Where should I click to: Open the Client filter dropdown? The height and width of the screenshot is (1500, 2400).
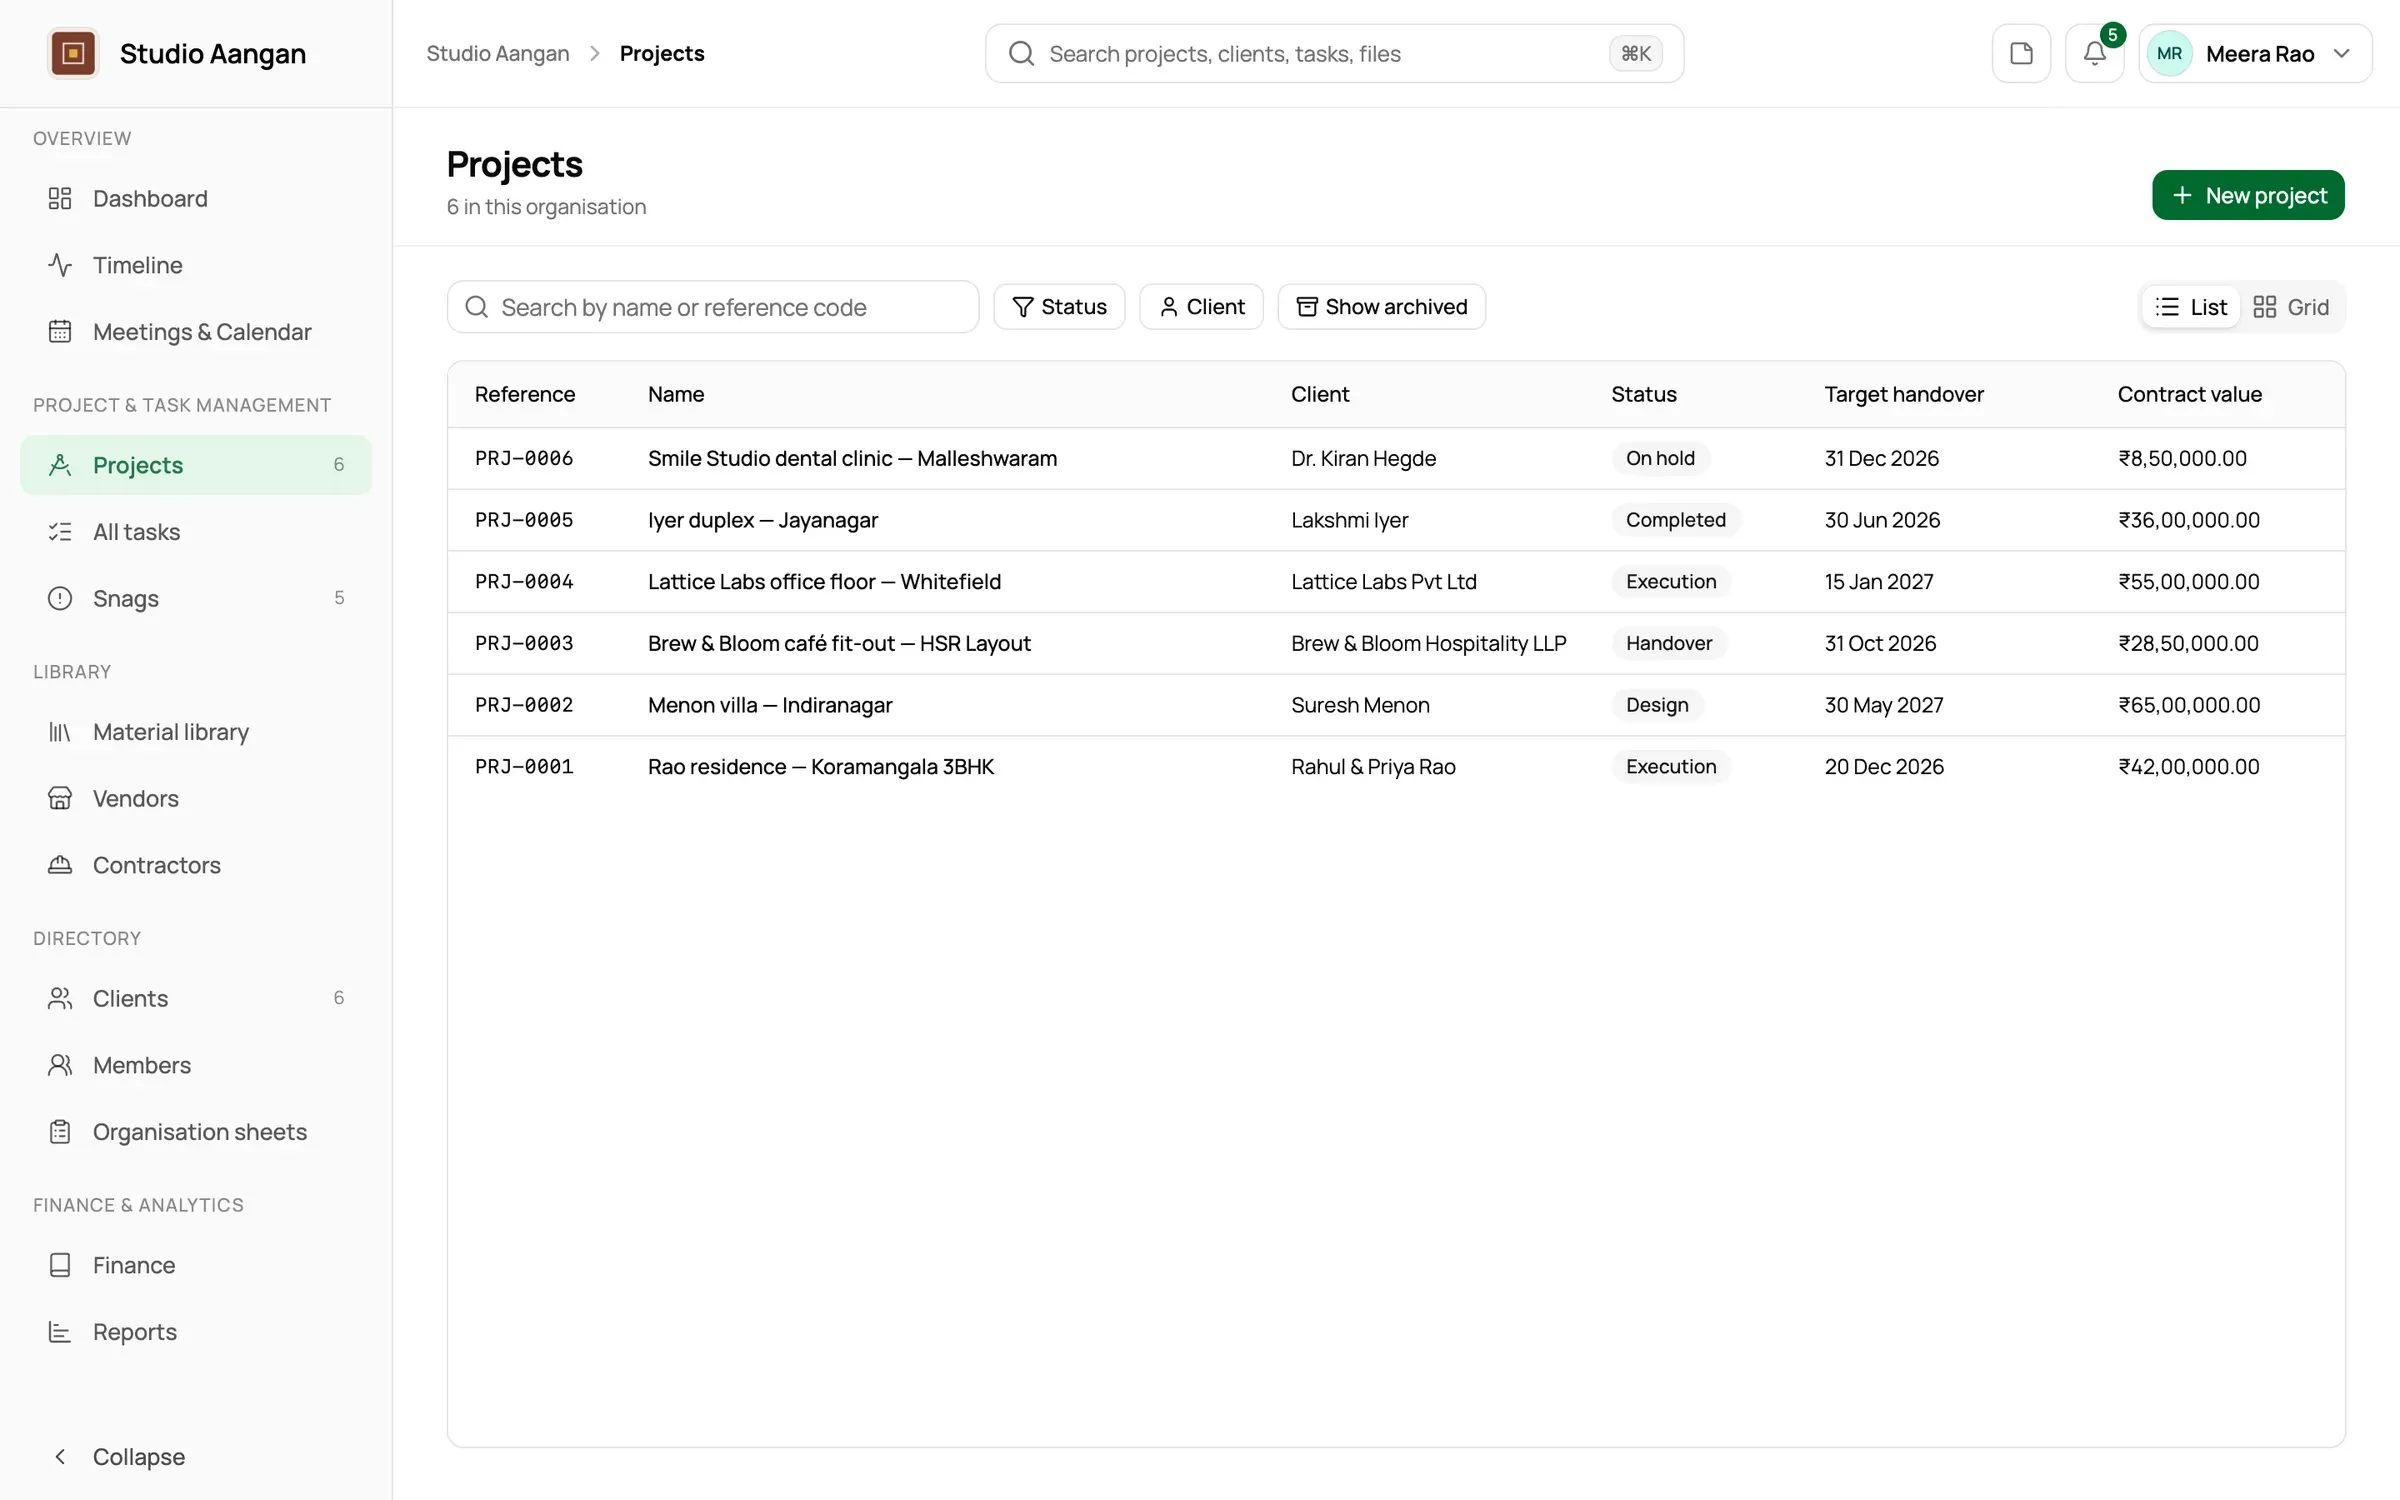(1201, 307)
